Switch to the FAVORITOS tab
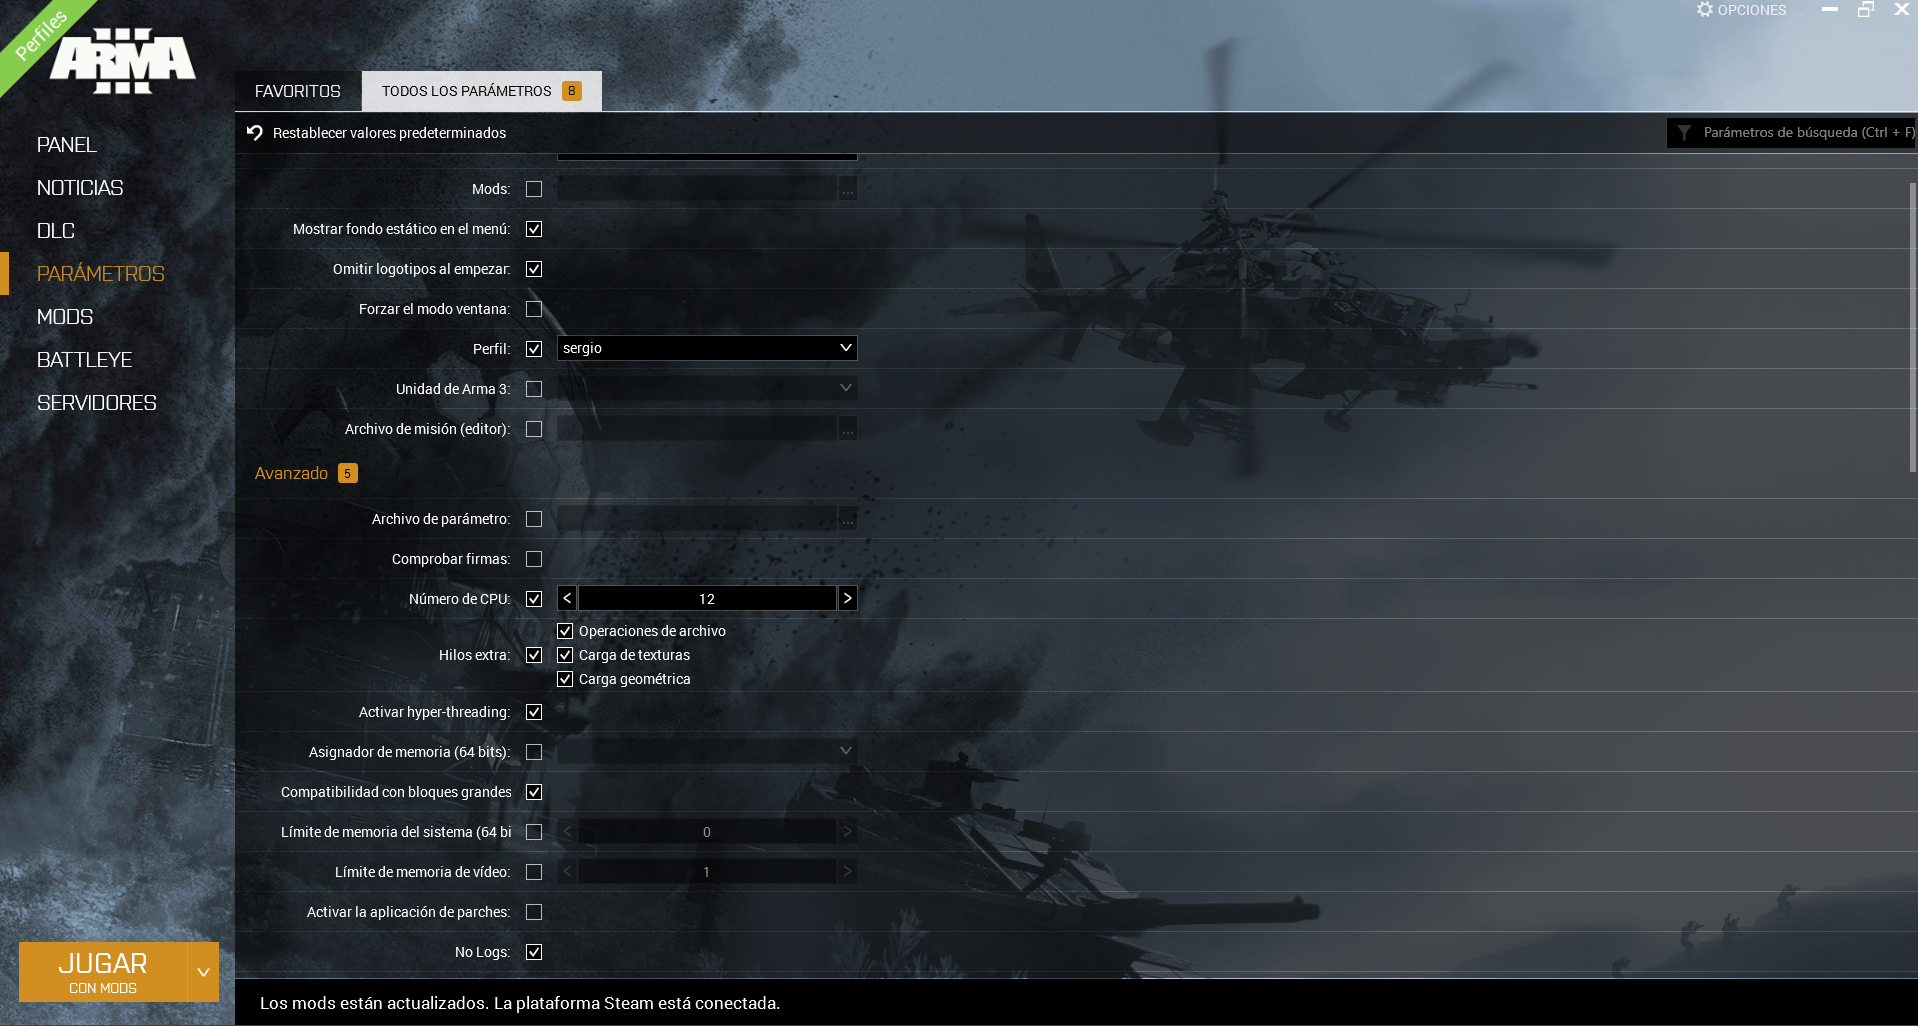Image resolution: width=1918 pixels, height=1026 pixels. [297, 90]
